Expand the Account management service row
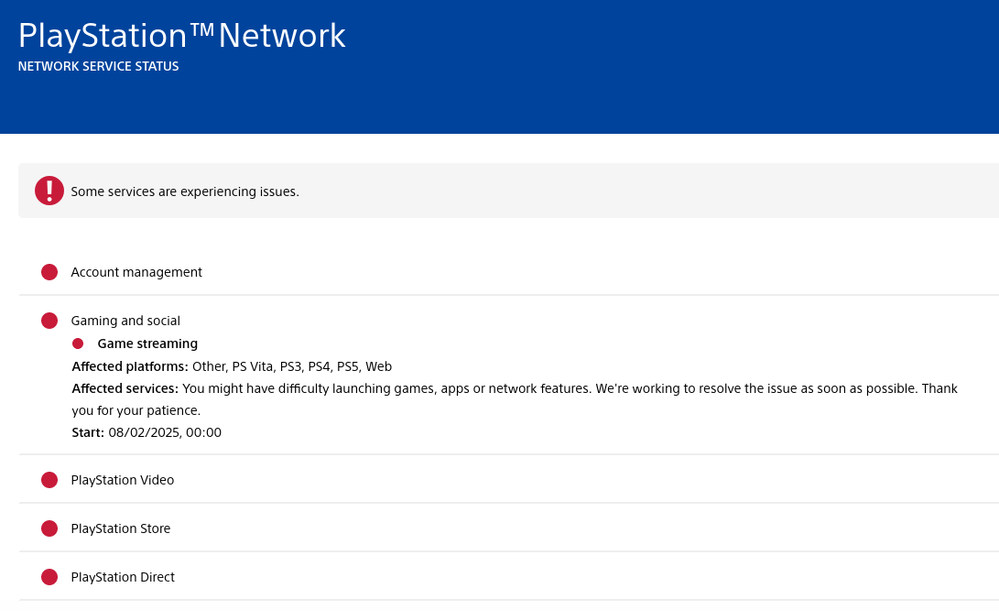Image resolution: width=999 pixels, height=611 pixels. (x=136, y=271)
